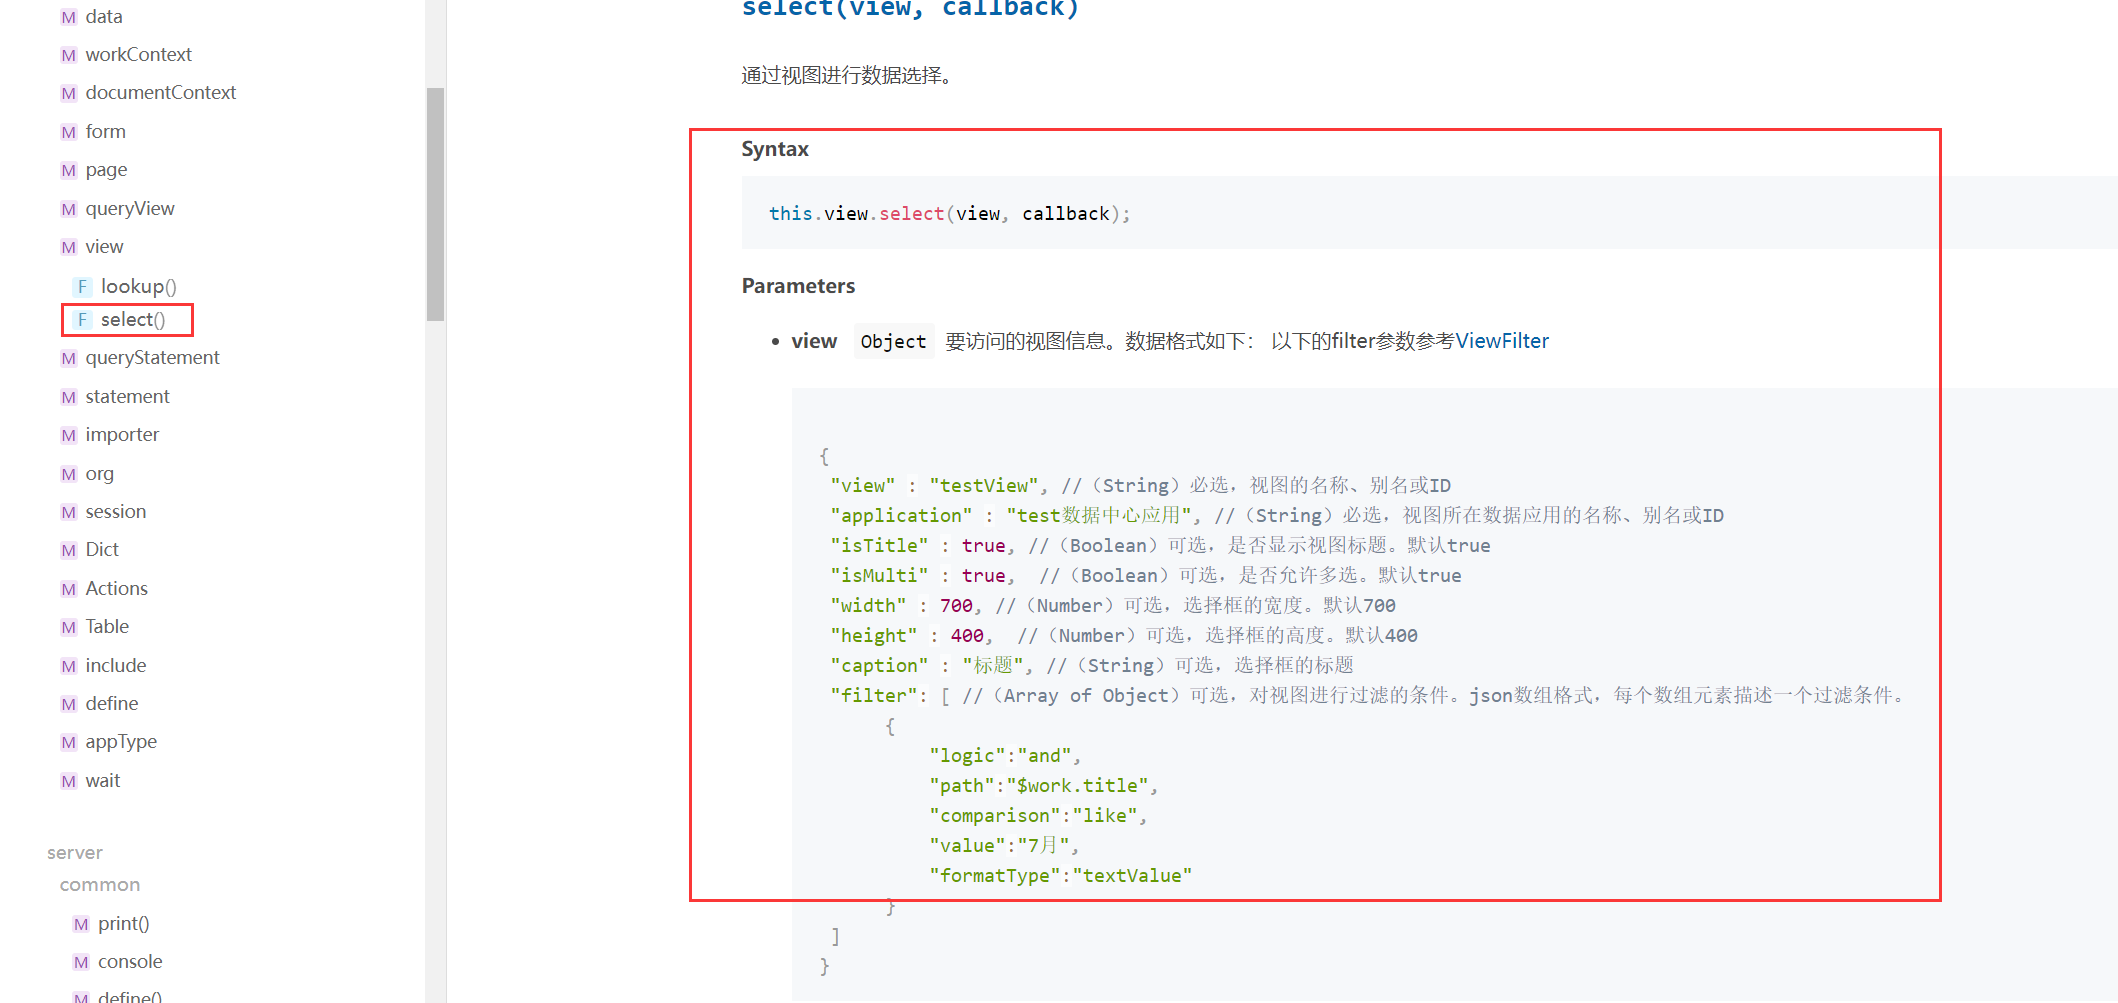Screen dimensions: 2118x1003
Task: Go to documentContext in the sidebar
Action: (160, 93)
